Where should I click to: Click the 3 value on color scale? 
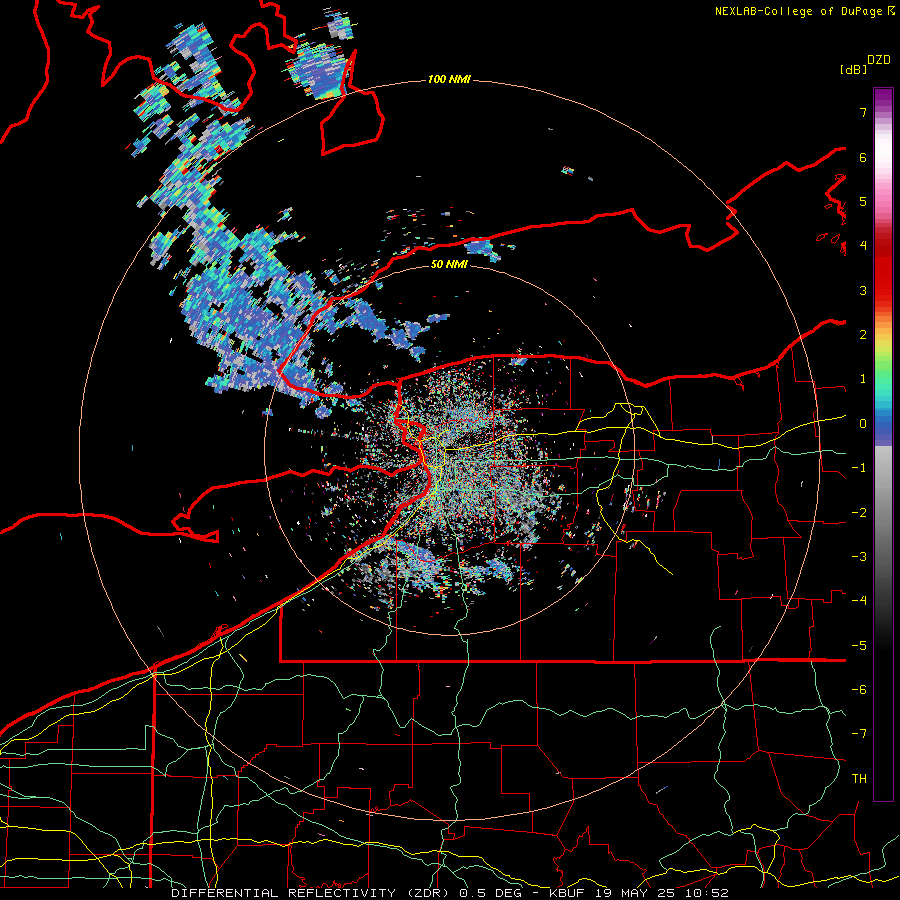pos(863,290)
